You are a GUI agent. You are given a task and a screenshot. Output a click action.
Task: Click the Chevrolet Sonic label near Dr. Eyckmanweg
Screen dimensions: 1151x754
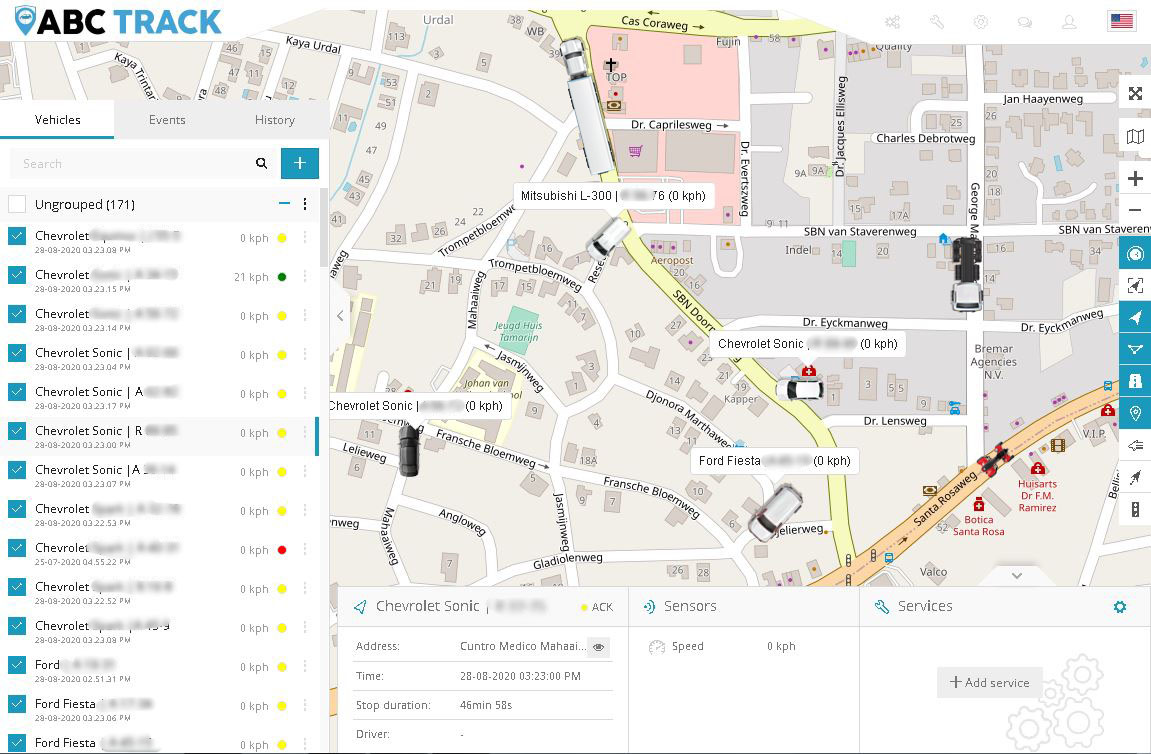pos(807,344)
